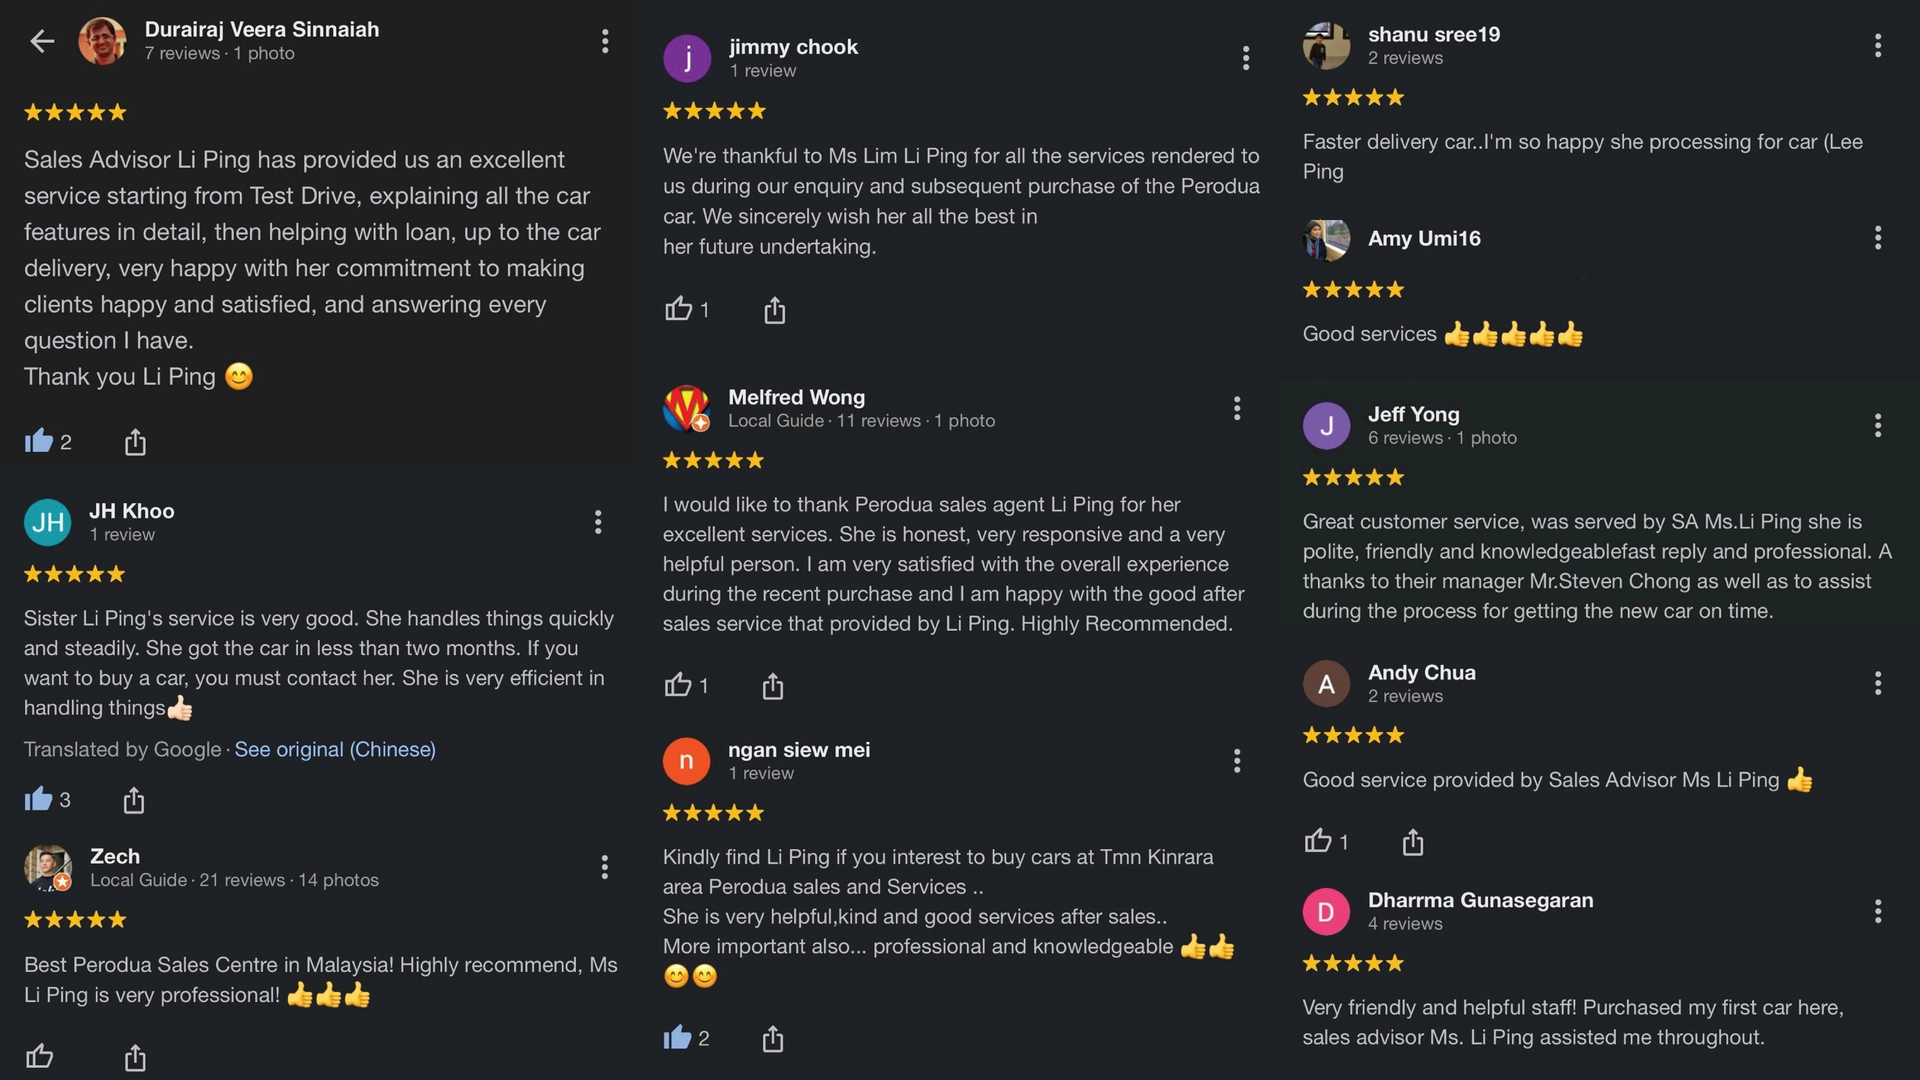This screenshot has height=1080, width=1920.
Task: Open Jeff Yong's reviewer profile name
Action: (x=1413, y=414)
